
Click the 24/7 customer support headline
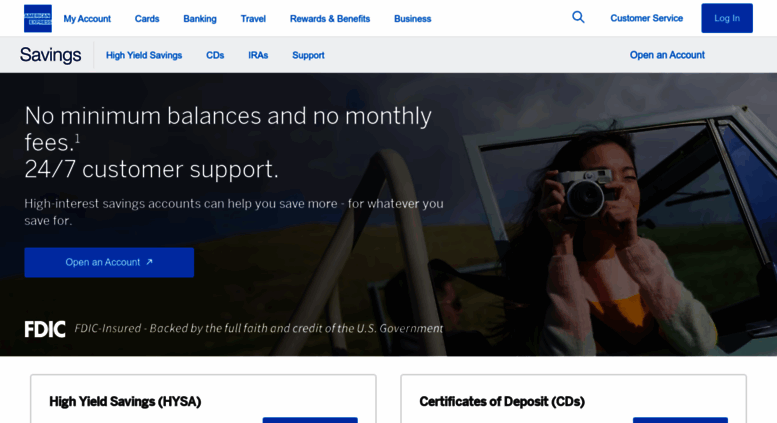(152, 169)
